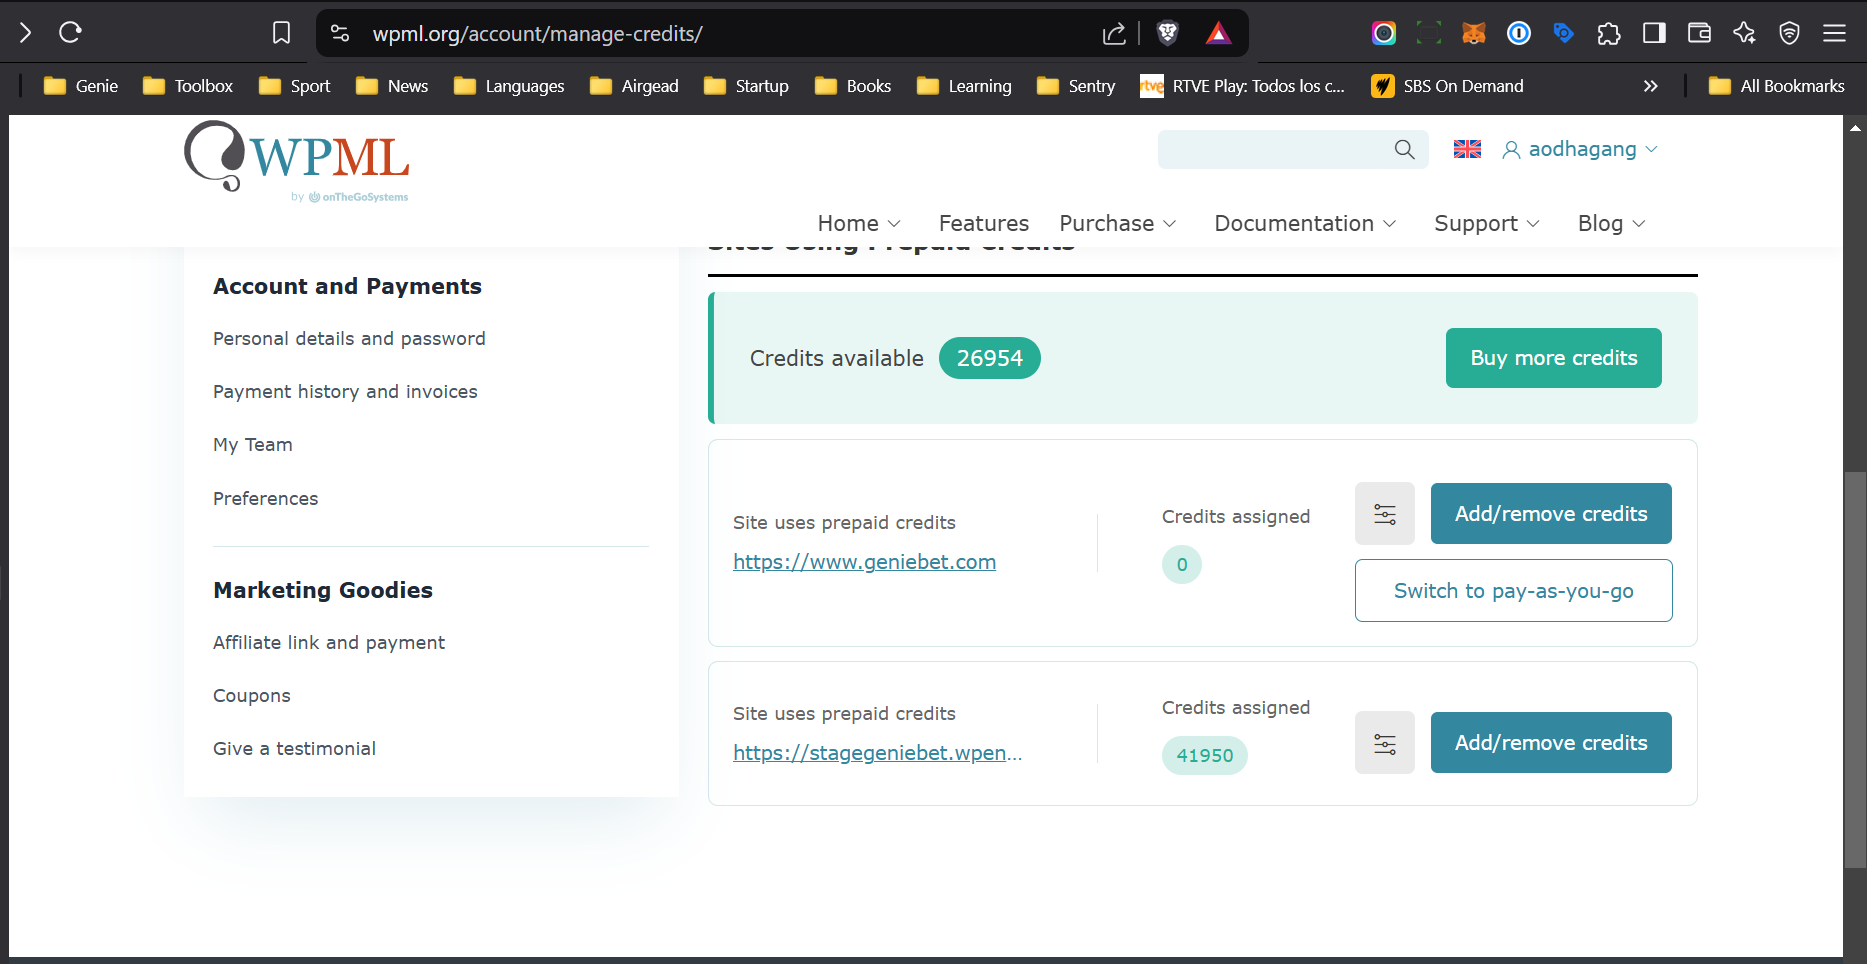Expand the Blog menu

pyautogui.click(x=1611, y=223)
